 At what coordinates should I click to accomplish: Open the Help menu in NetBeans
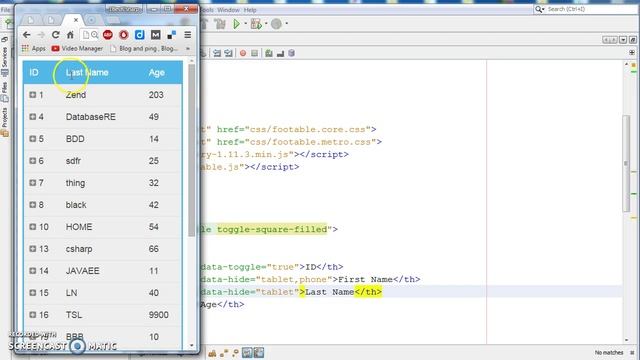[x=250, y=10]
